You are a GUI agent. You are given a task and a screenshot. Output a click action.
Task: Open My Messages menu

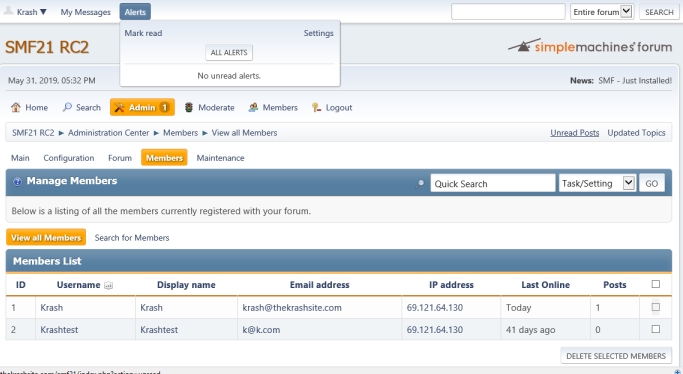click(85, 12)
